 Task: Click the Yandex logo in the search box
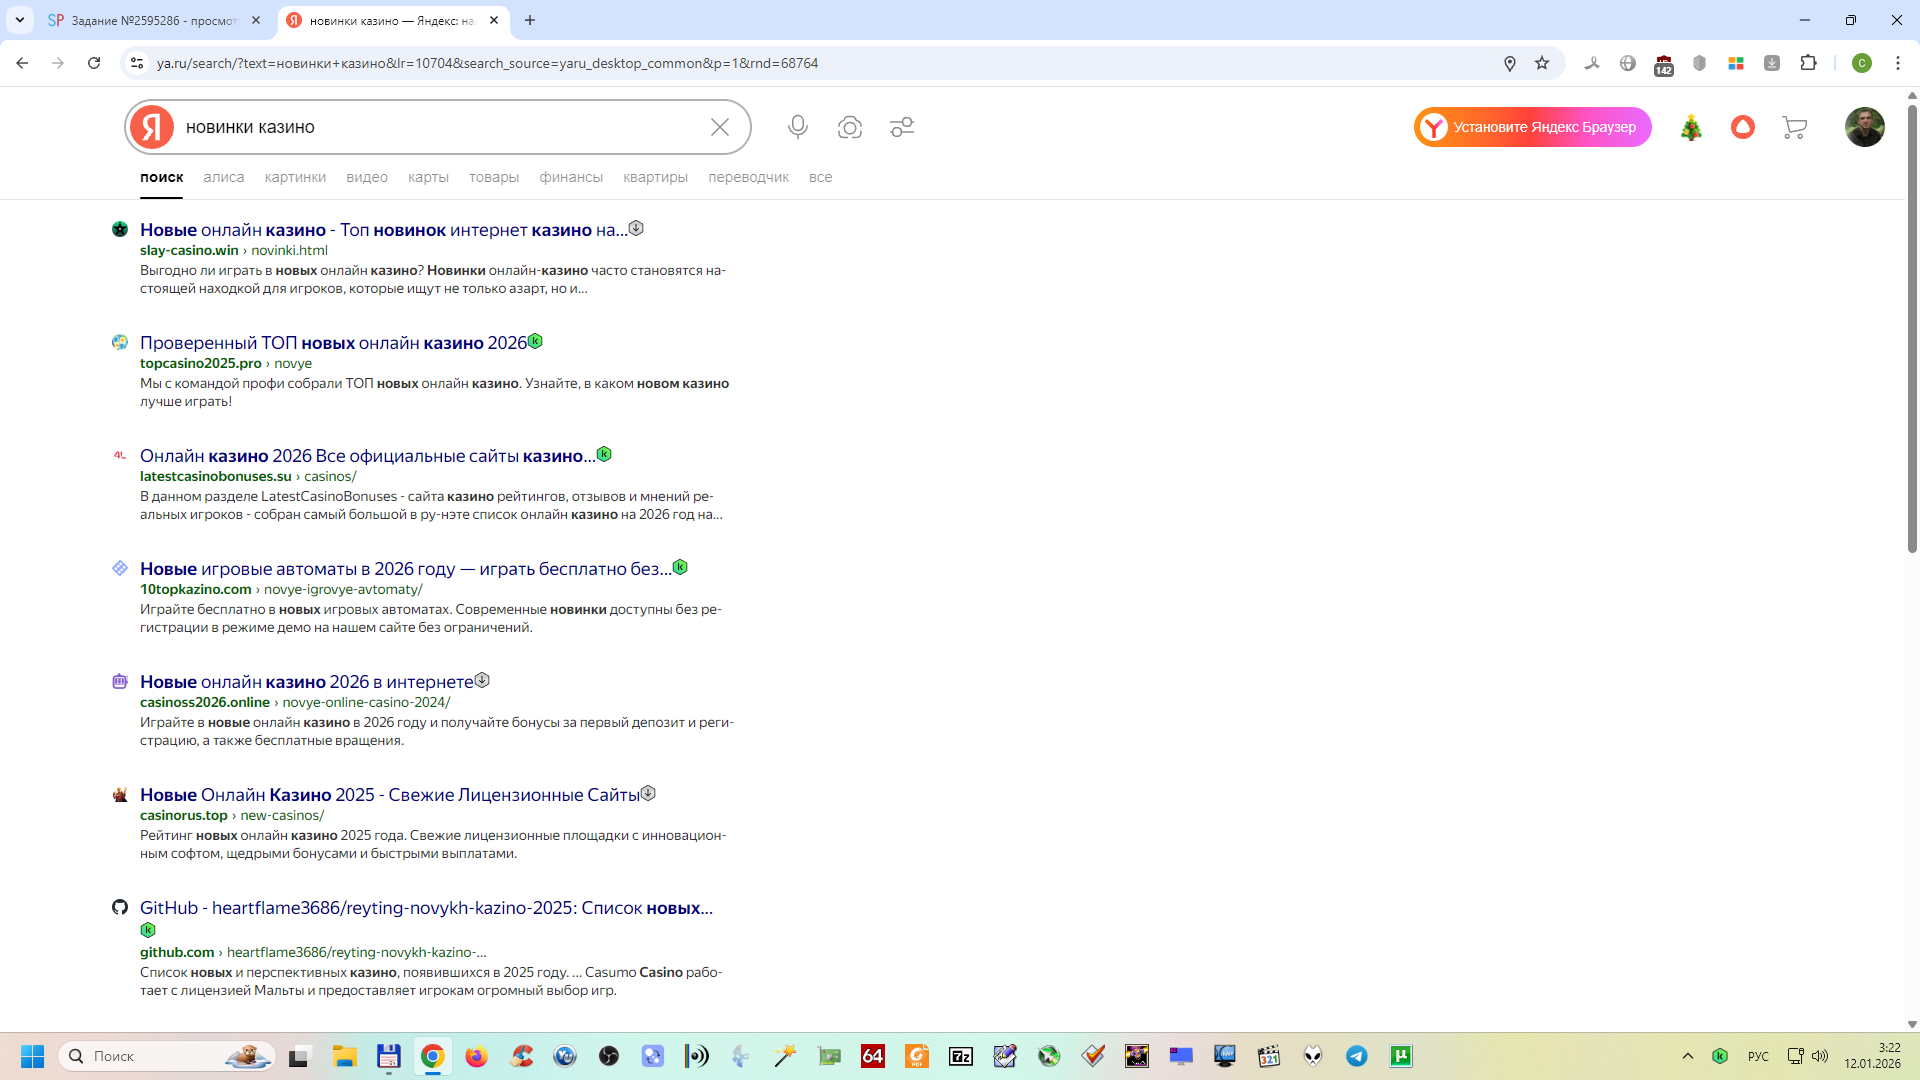[x=152, y=127]
